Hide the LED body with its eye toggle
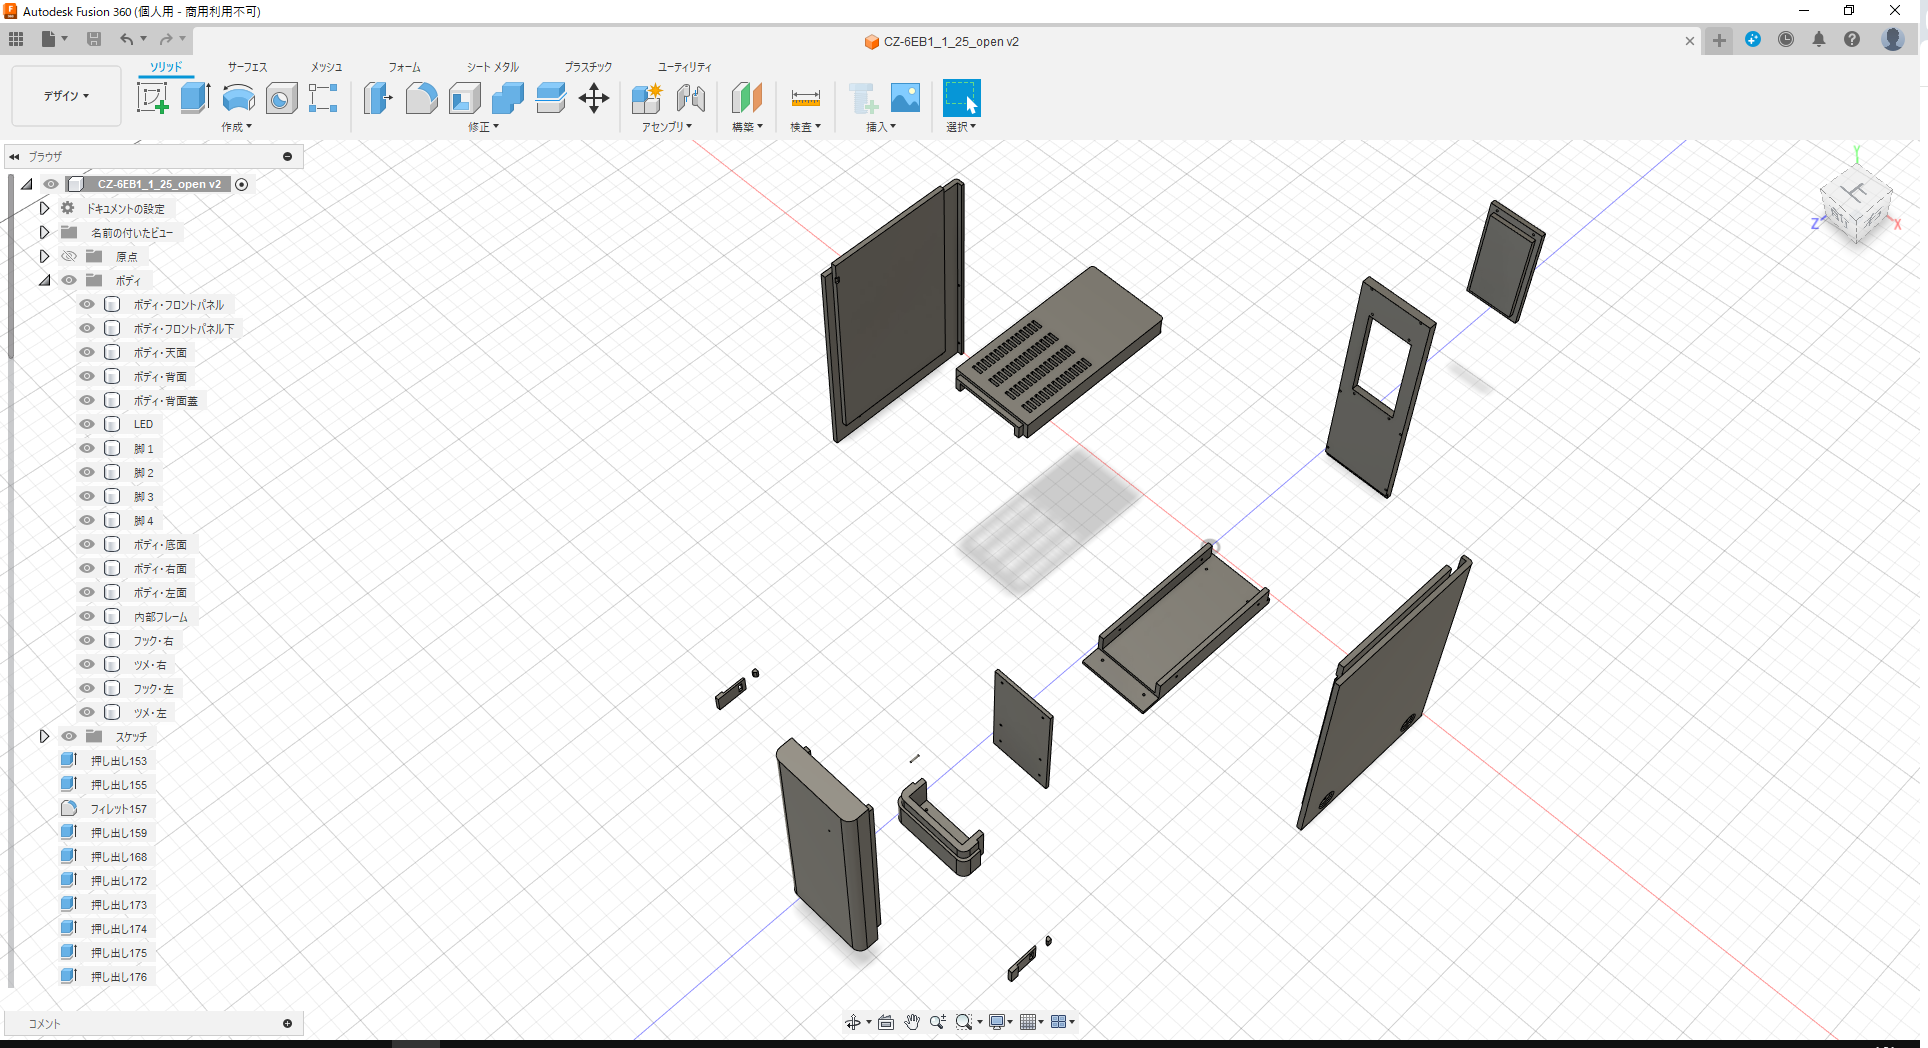 87,423
